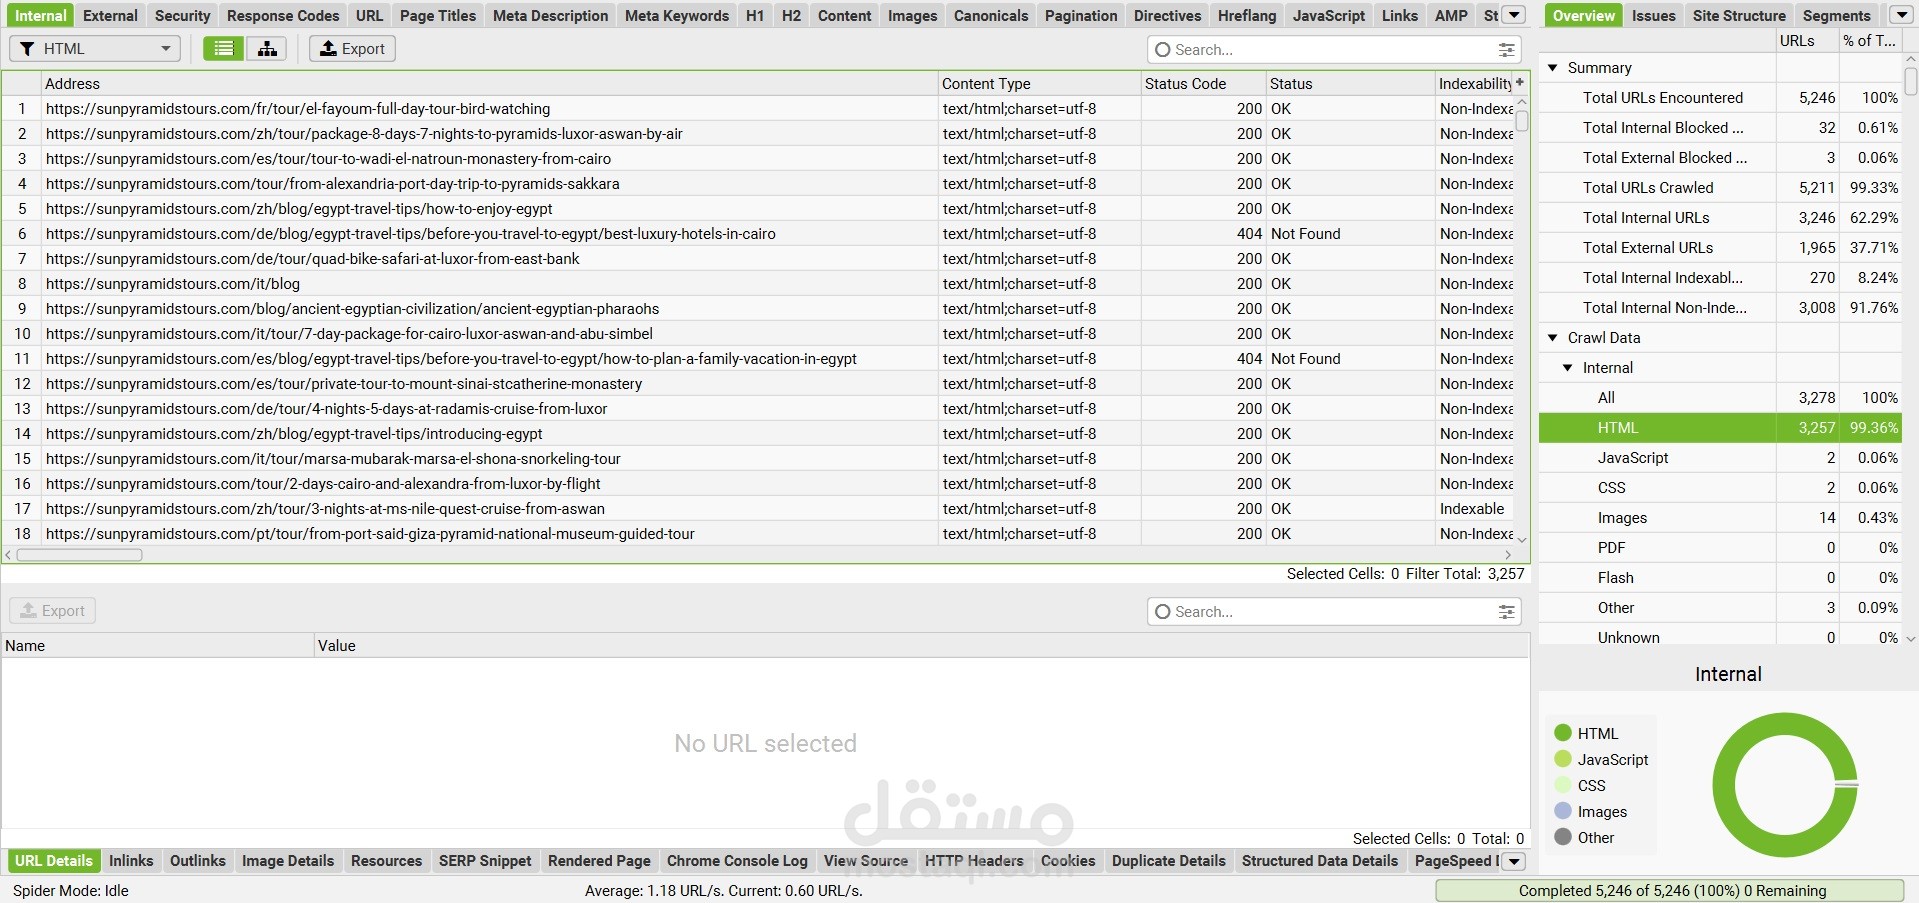The height and width of the screenshot is (903, 1919).
Task: Click the lower Export button
Action: tap(53, 610)
